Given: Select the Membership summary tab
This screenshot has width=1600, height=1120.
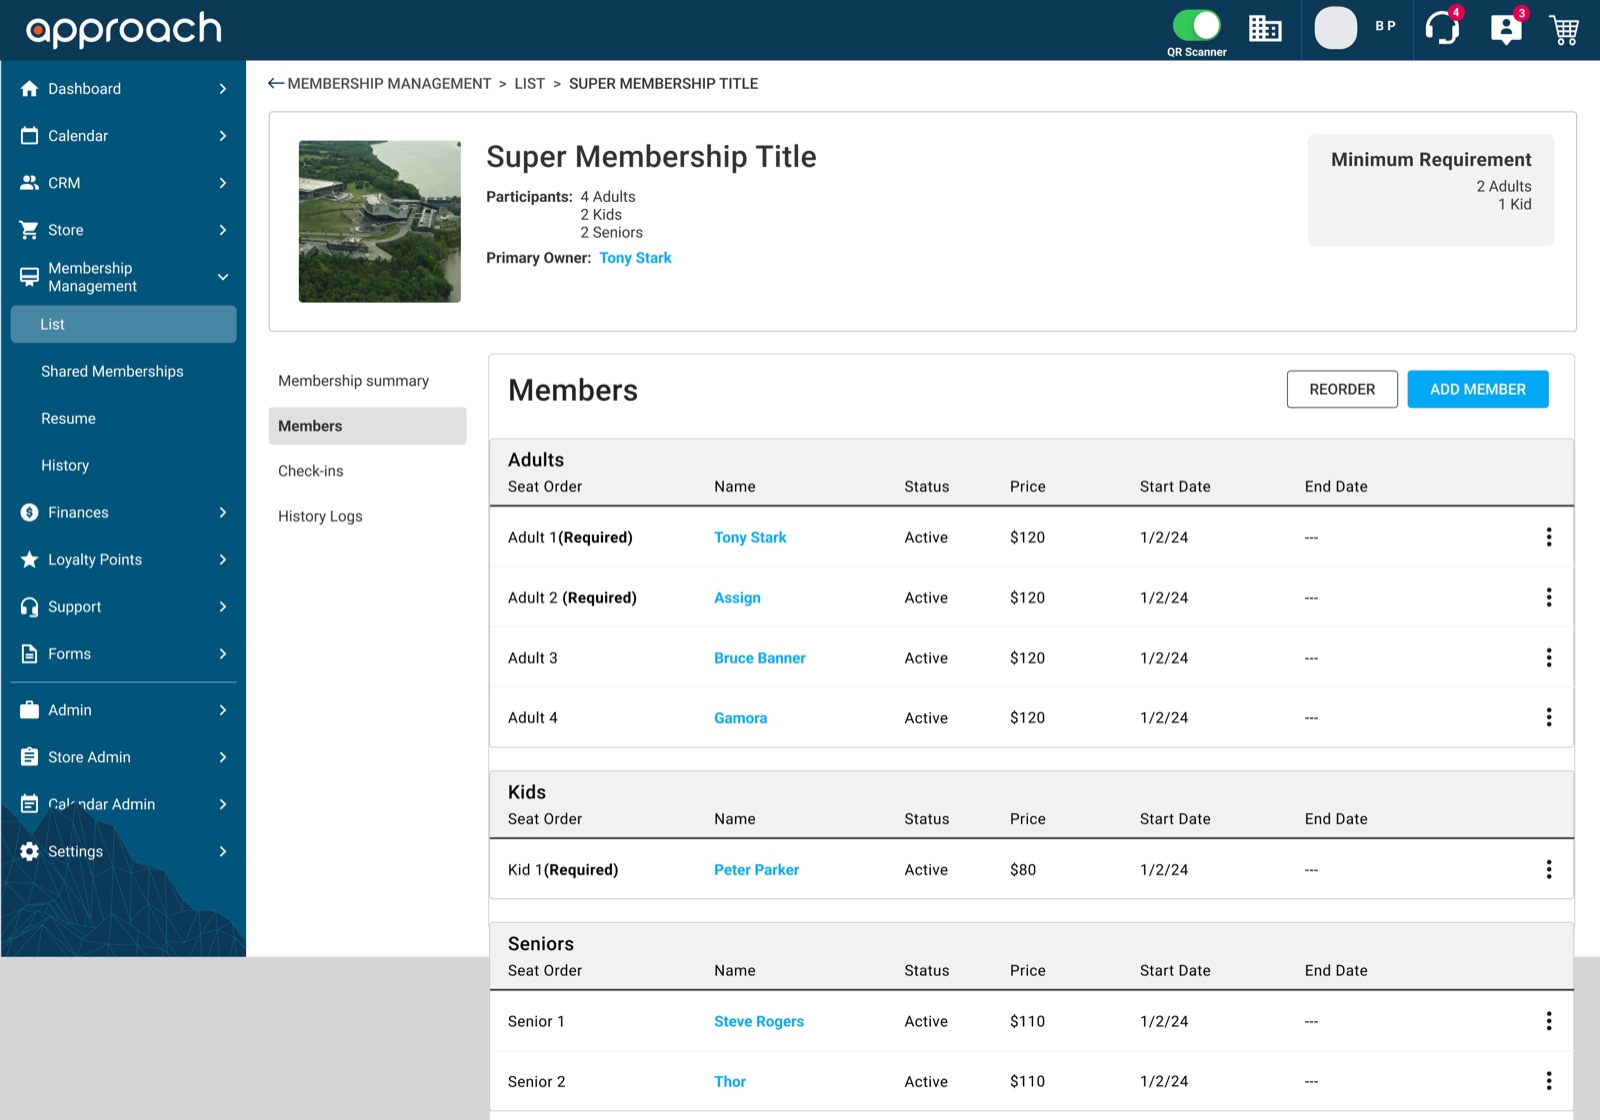Looking at the screenshot, I should click(367, 381).
